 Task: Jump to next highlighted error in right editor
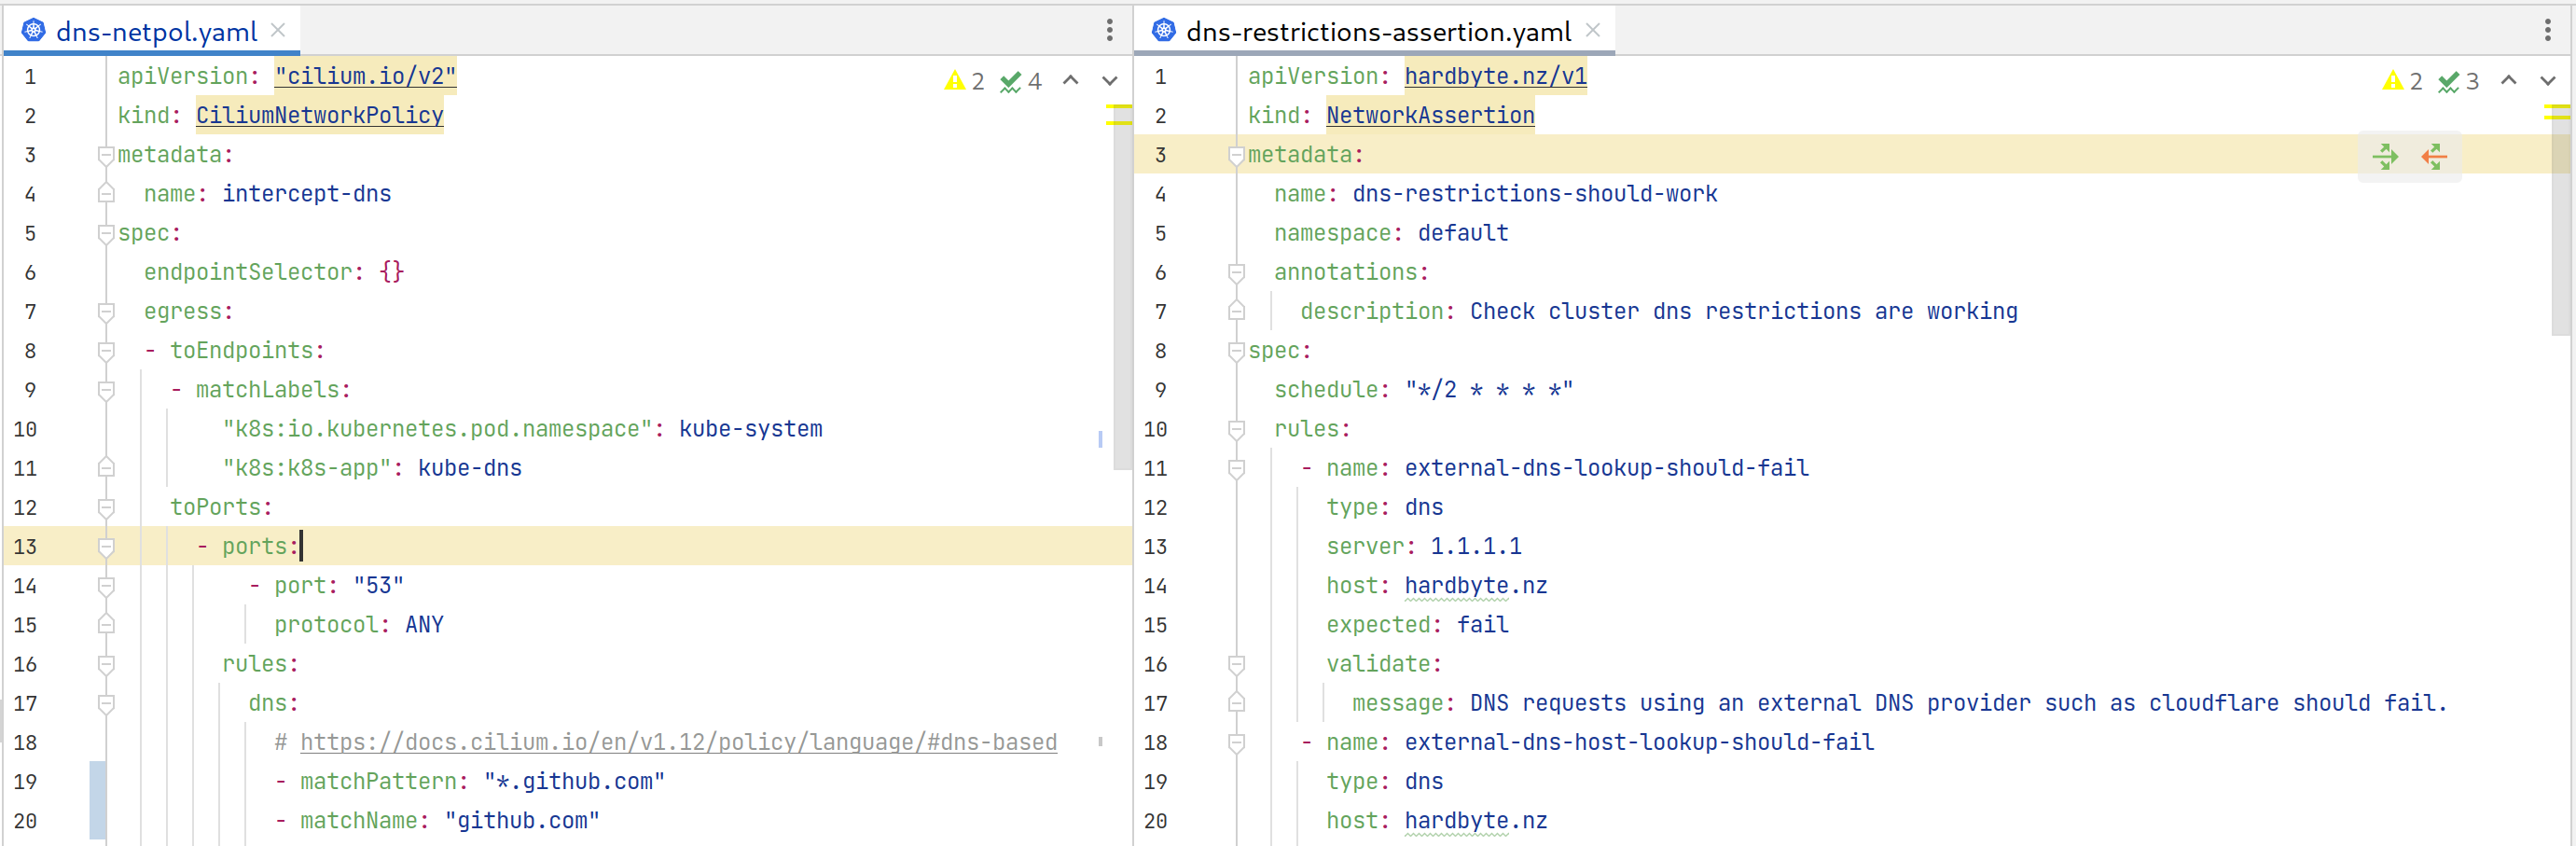pos(2546,81)
